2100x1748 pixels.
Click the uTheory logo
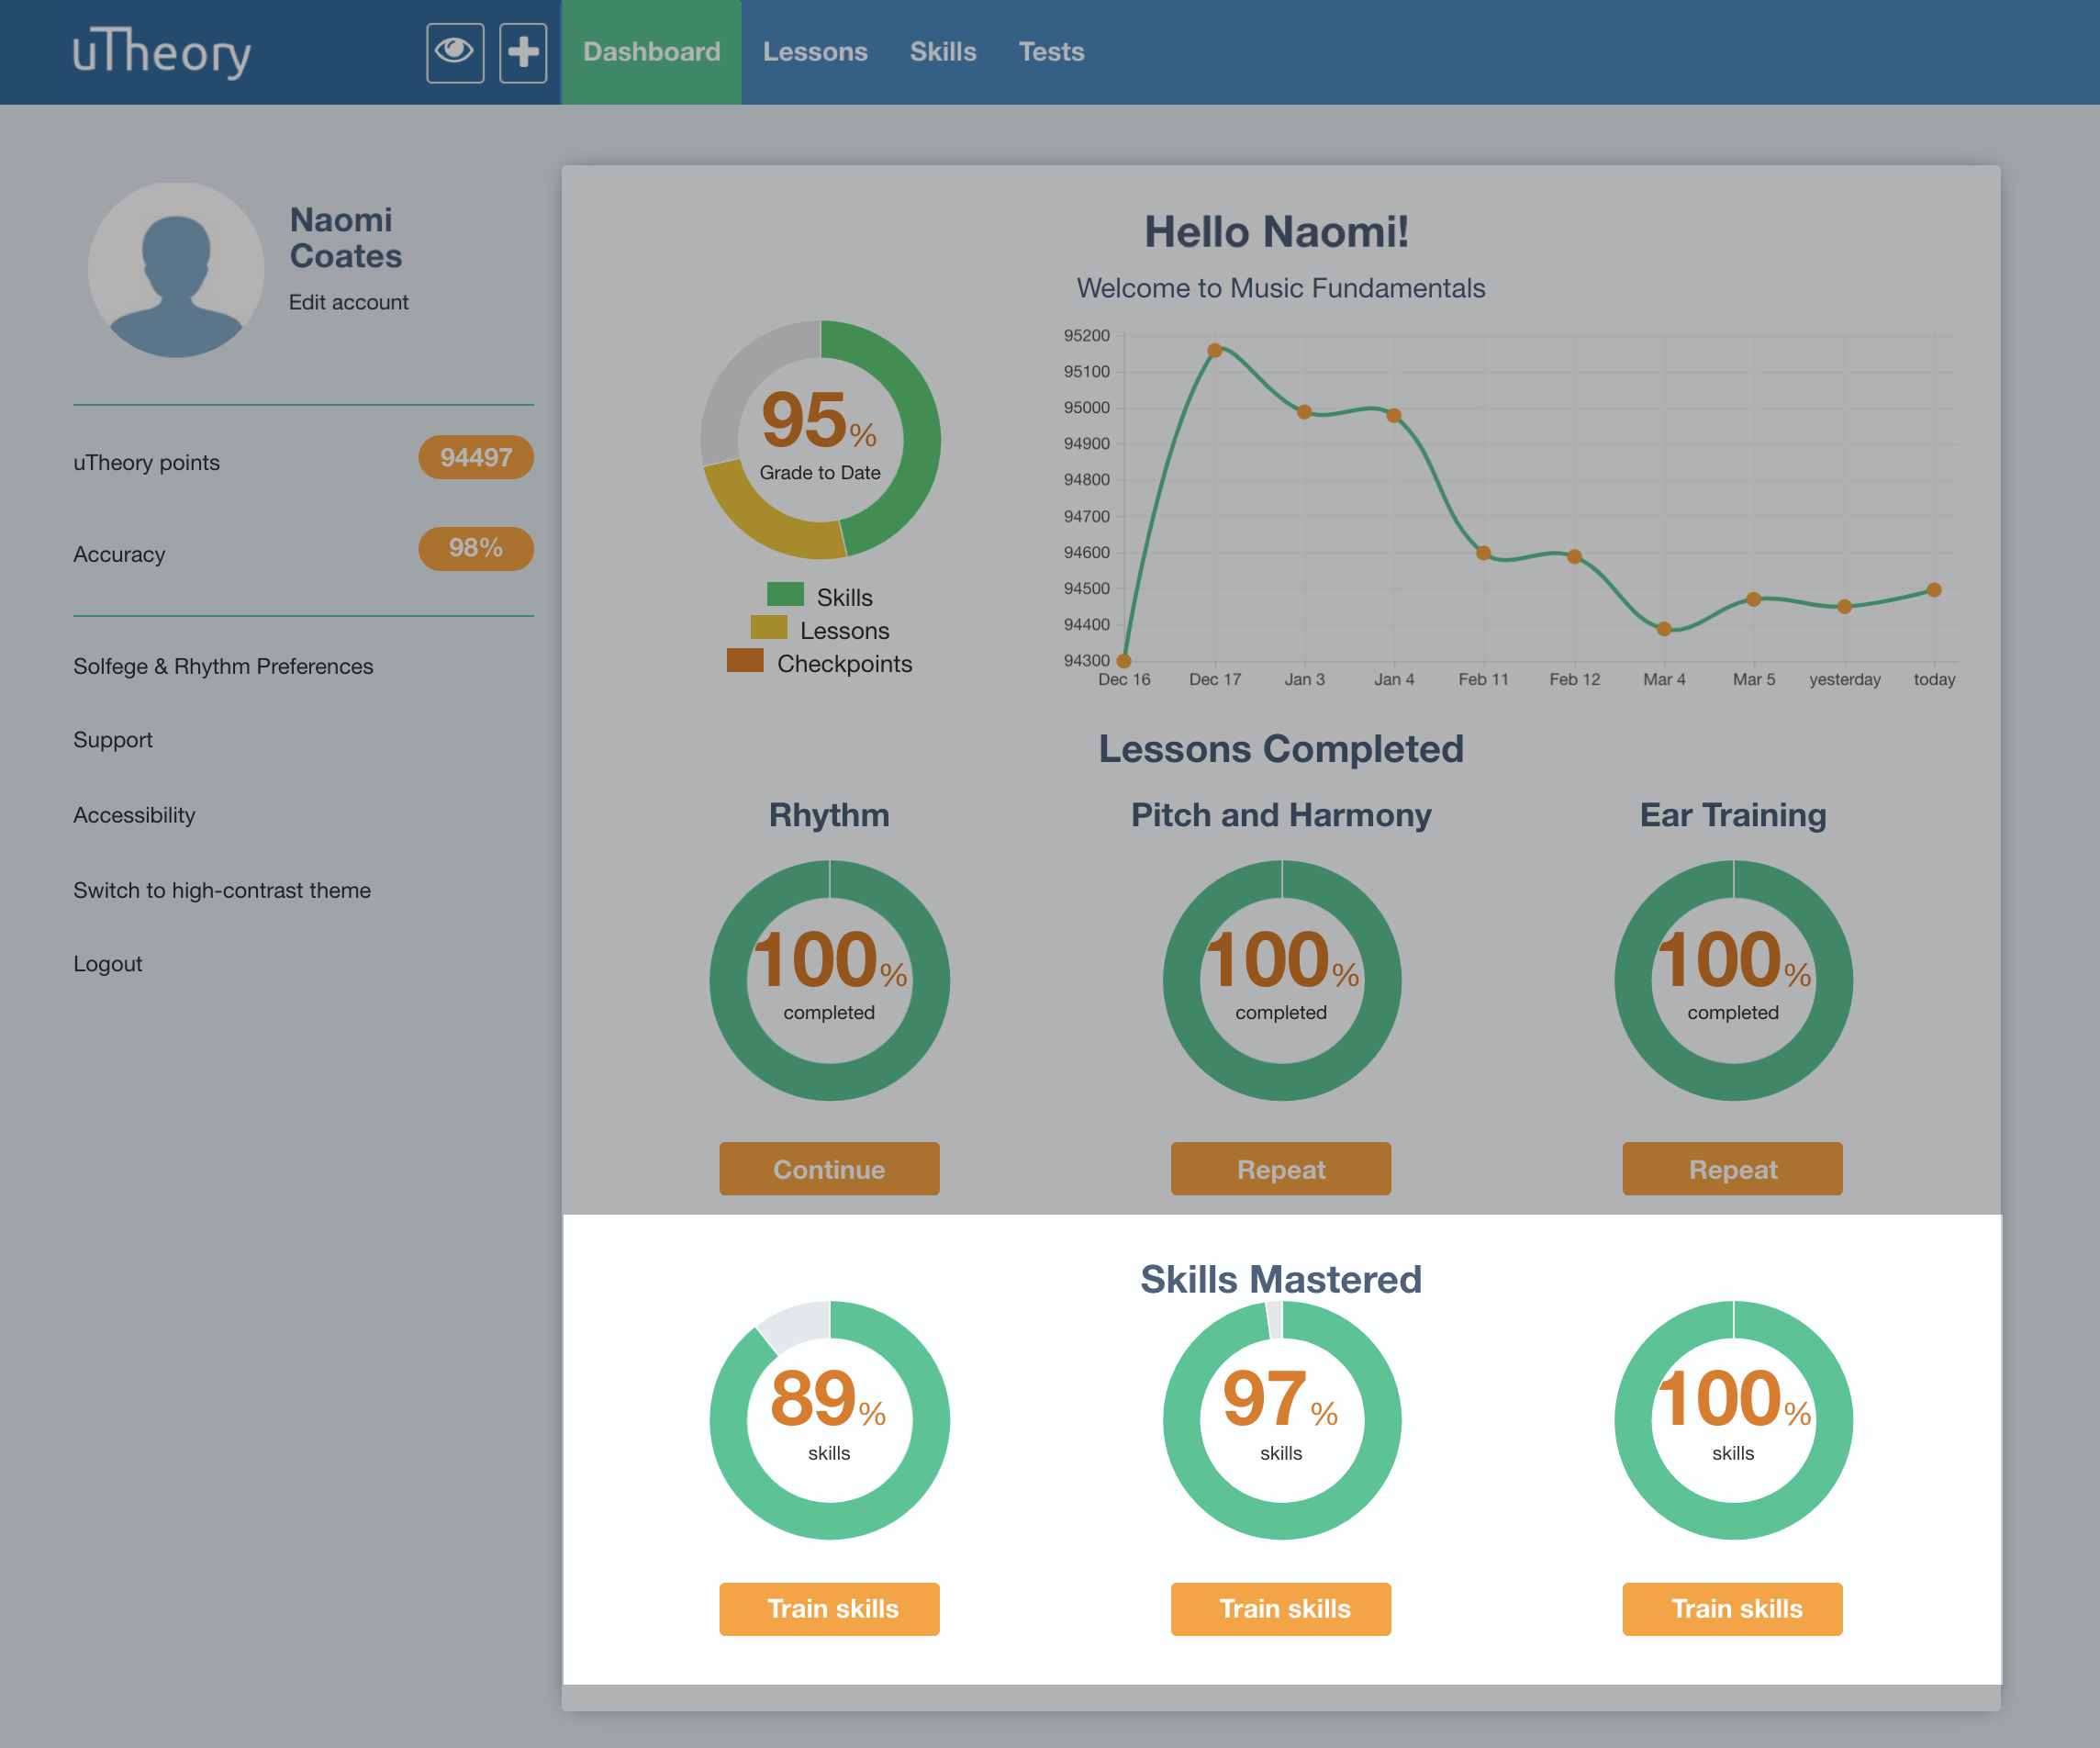pos(161,51)
